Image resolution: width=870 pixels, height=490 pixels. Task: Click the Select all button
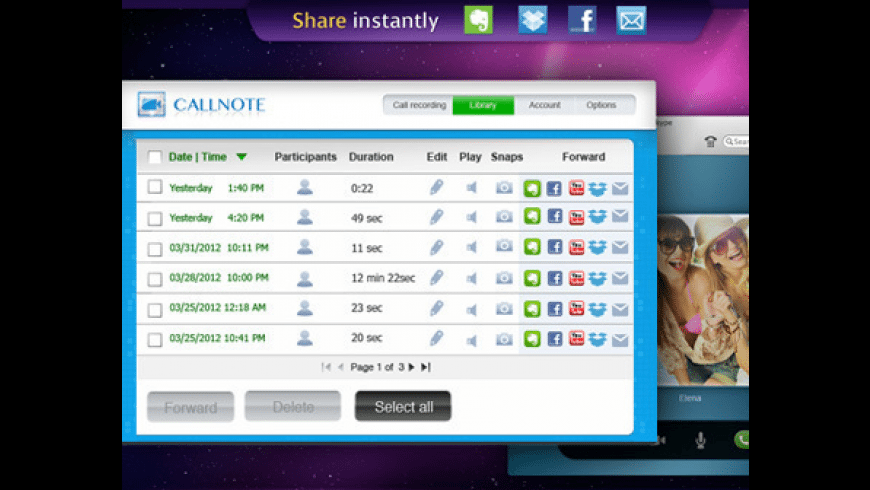tap(403, 407)
